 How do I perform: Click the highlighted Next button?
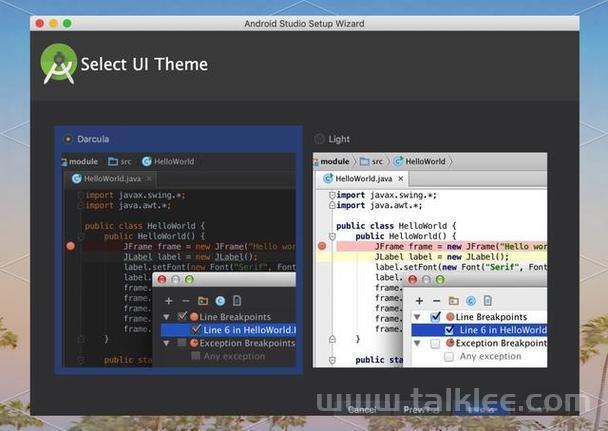[x=481, y=410]
